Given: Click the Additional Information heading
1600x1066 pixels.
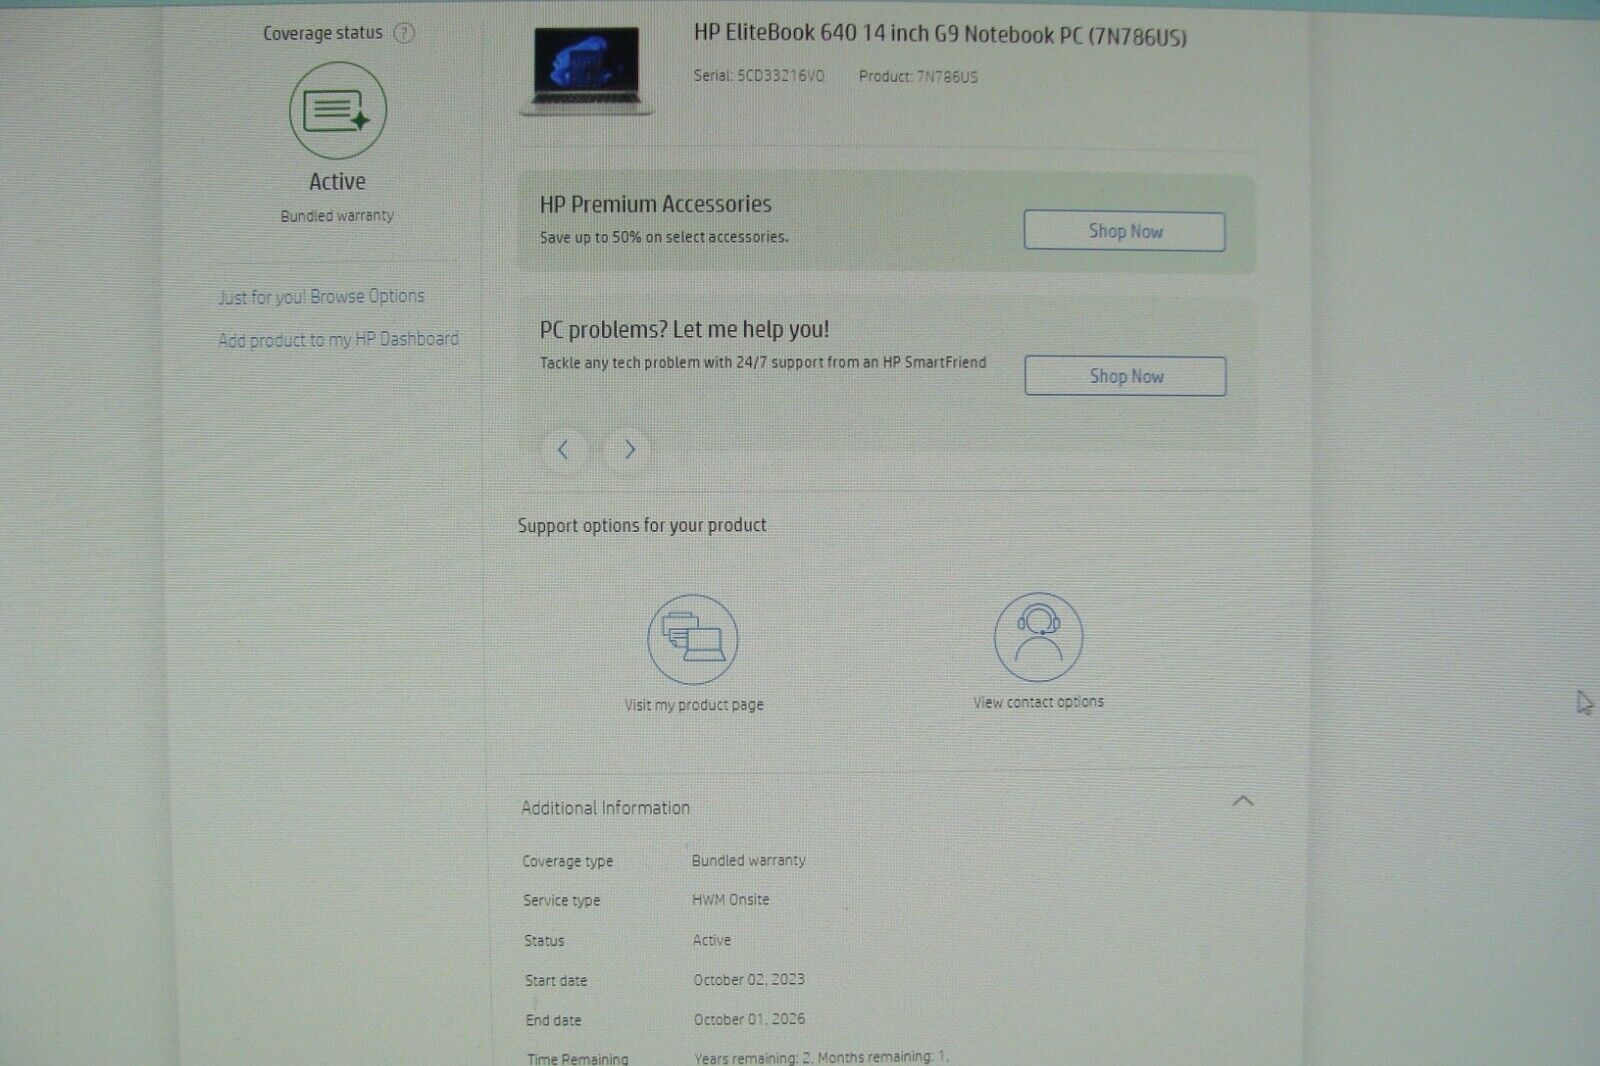Looking at the screenshot, I should [x=605, y=808].
